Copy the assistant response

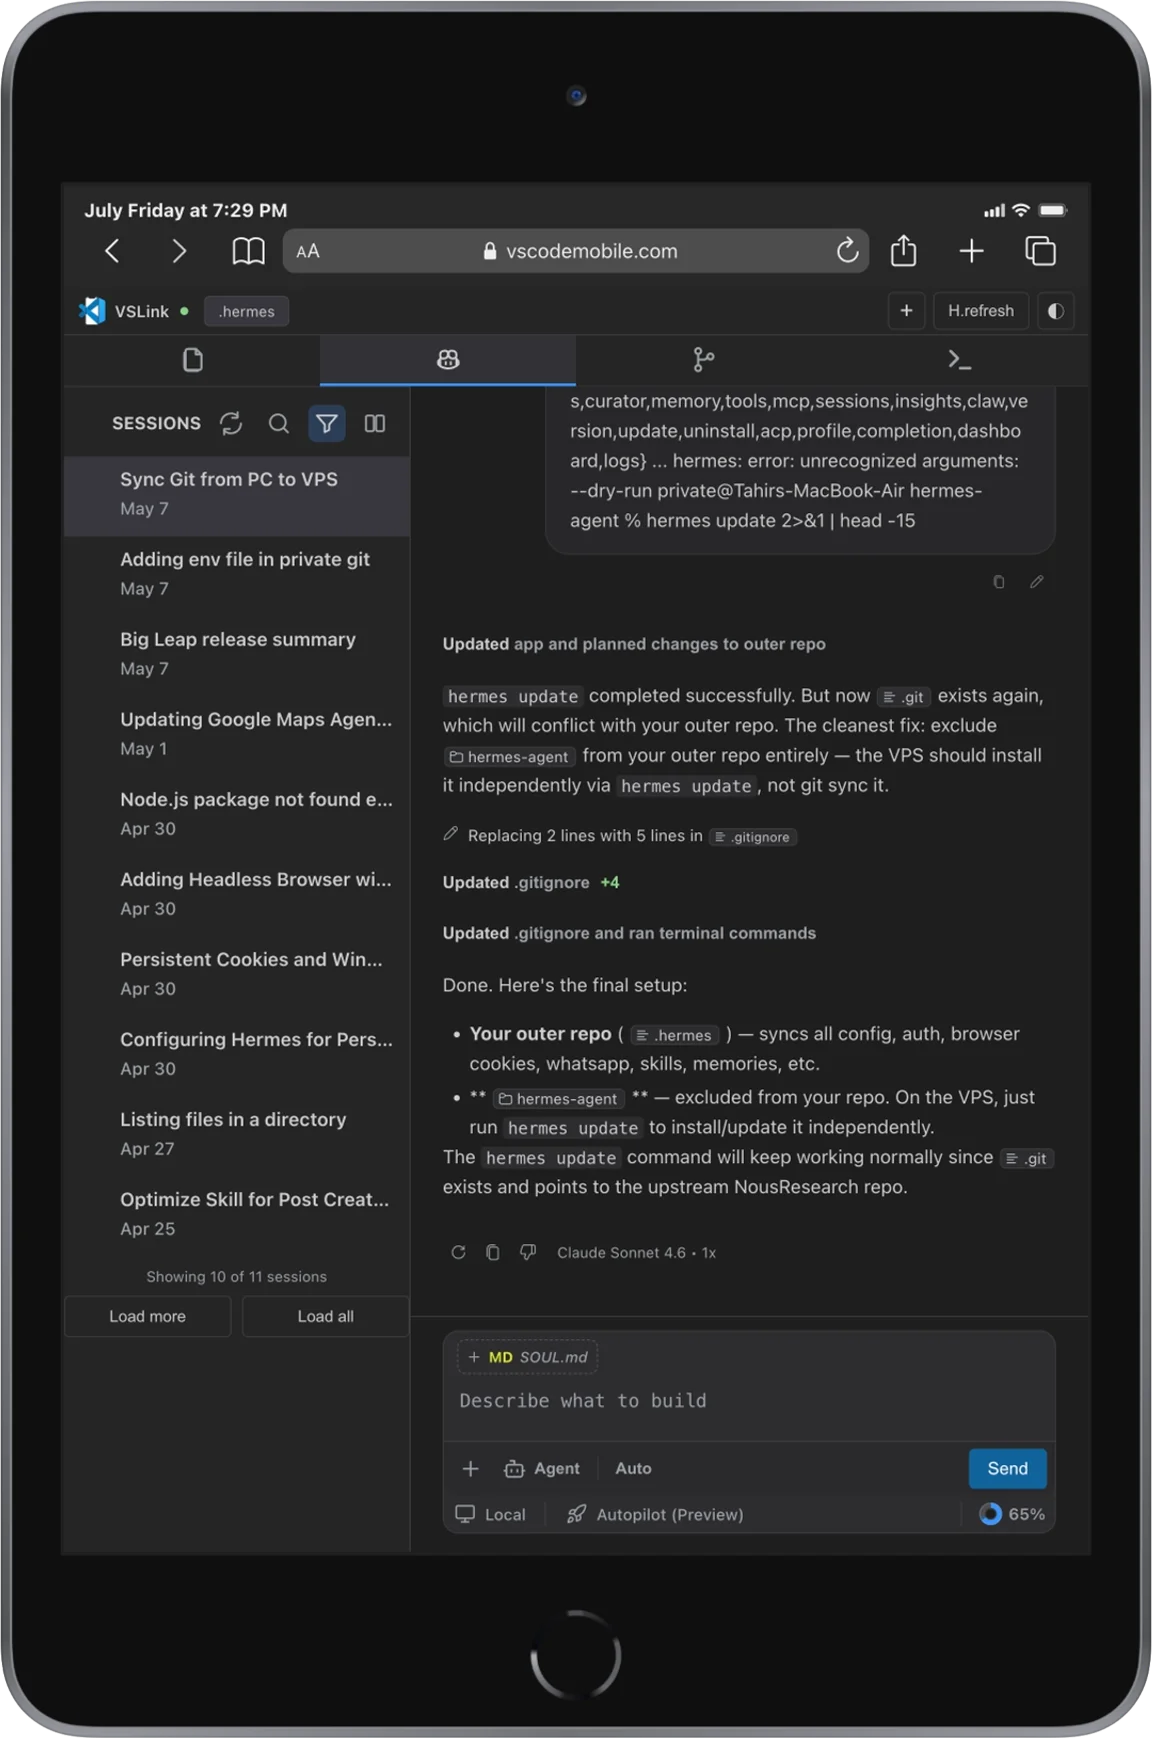[493, 1252]
